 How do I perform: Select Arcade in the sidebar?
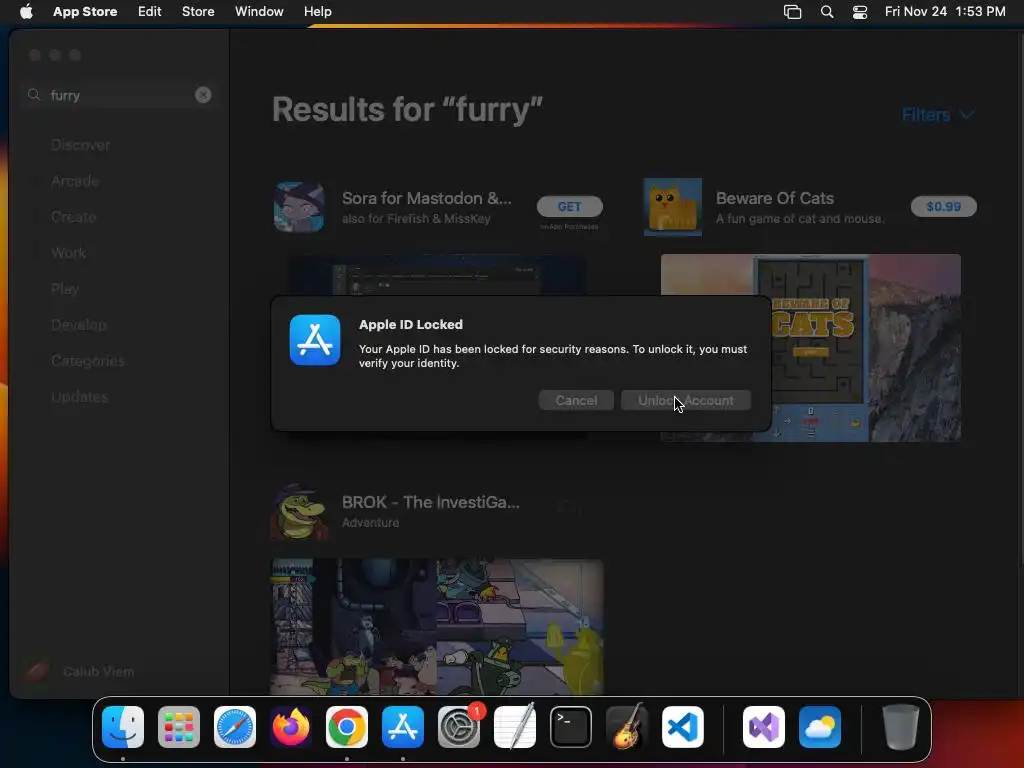[75, 181]
